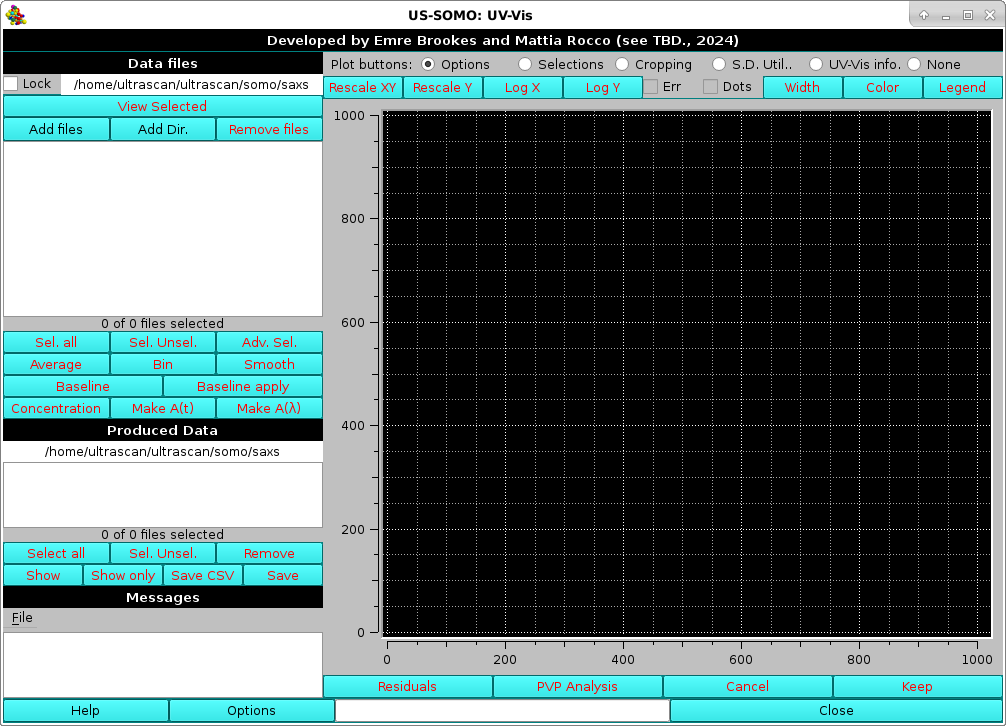Image resolution: width=1006 pixels, height=726 pixels.
Task: Select the None plot buttons option
Action: (916, 64)
